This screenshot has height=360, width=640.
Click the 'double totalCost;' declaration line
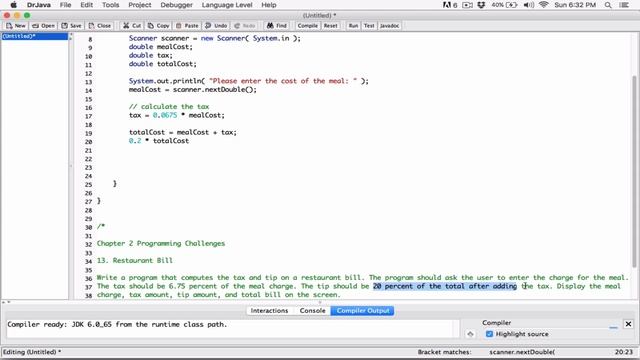click(x=162, y=64)
